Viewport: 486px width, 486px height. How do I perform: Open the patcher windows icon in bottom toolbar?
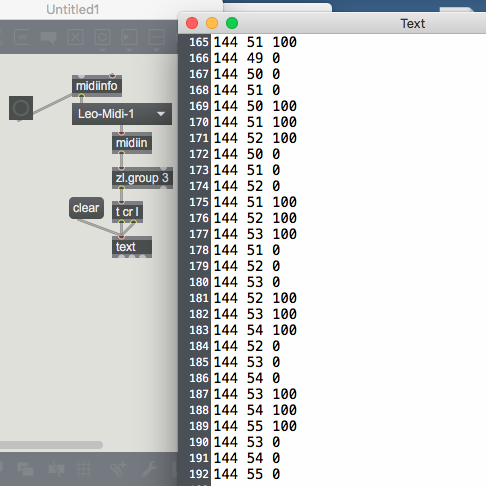tap(25, 469)
